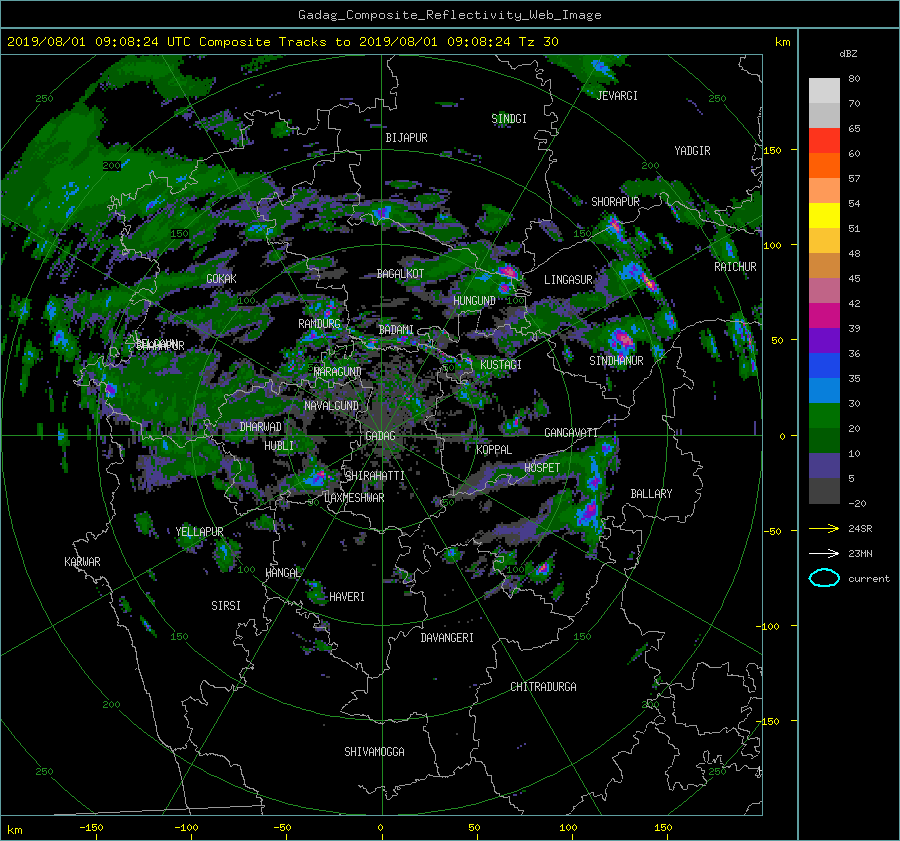
Task: Click the SINDHANUR city label
Action: pyautogui.click(x=616, y=361)
